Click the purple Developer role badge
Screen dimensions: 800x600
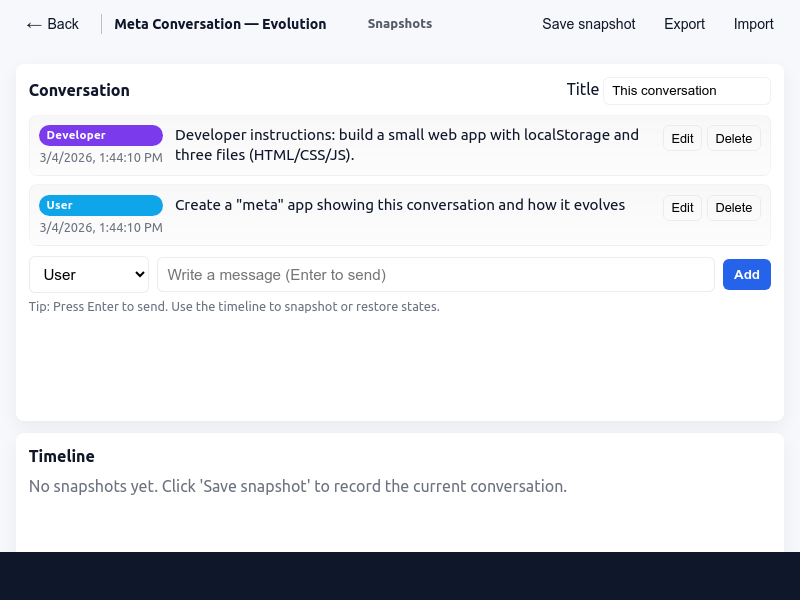100,135
